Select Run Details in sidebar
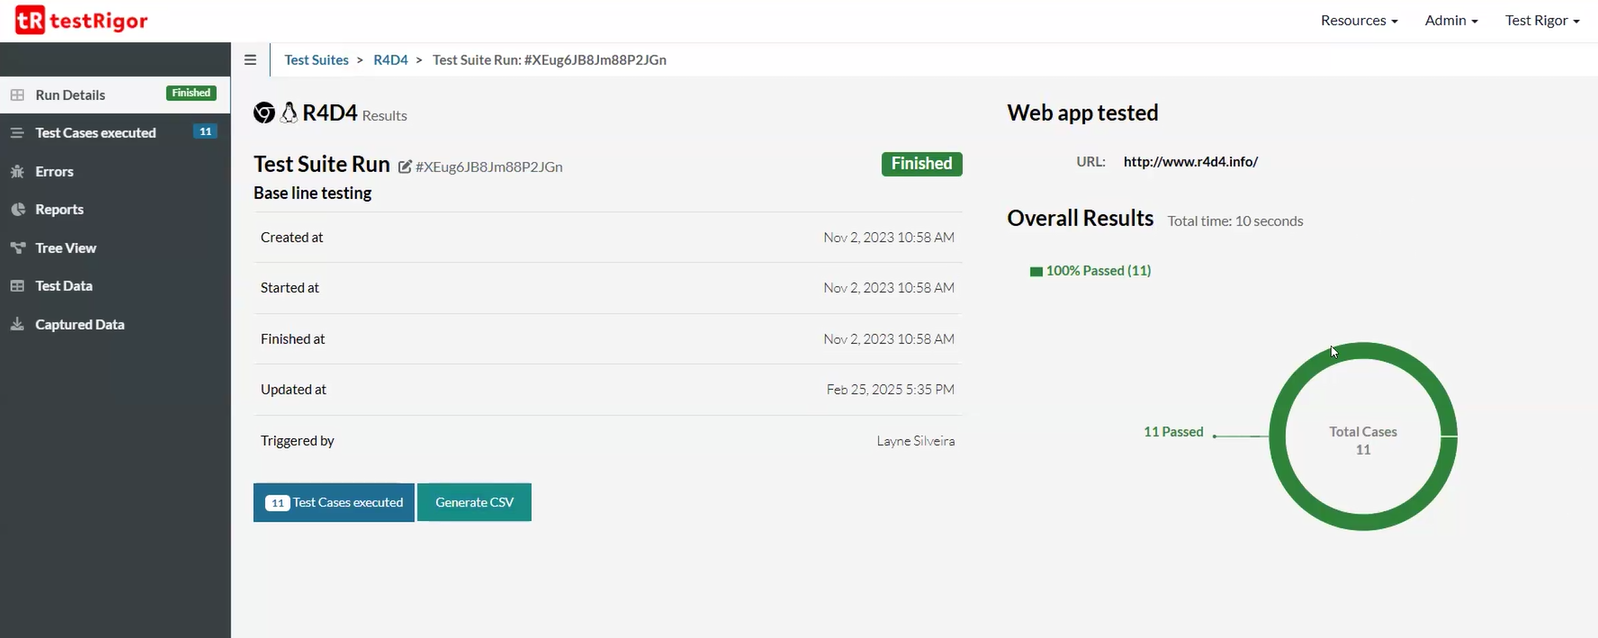Viewport: 1598px width, 638px height. pos(115,95)
